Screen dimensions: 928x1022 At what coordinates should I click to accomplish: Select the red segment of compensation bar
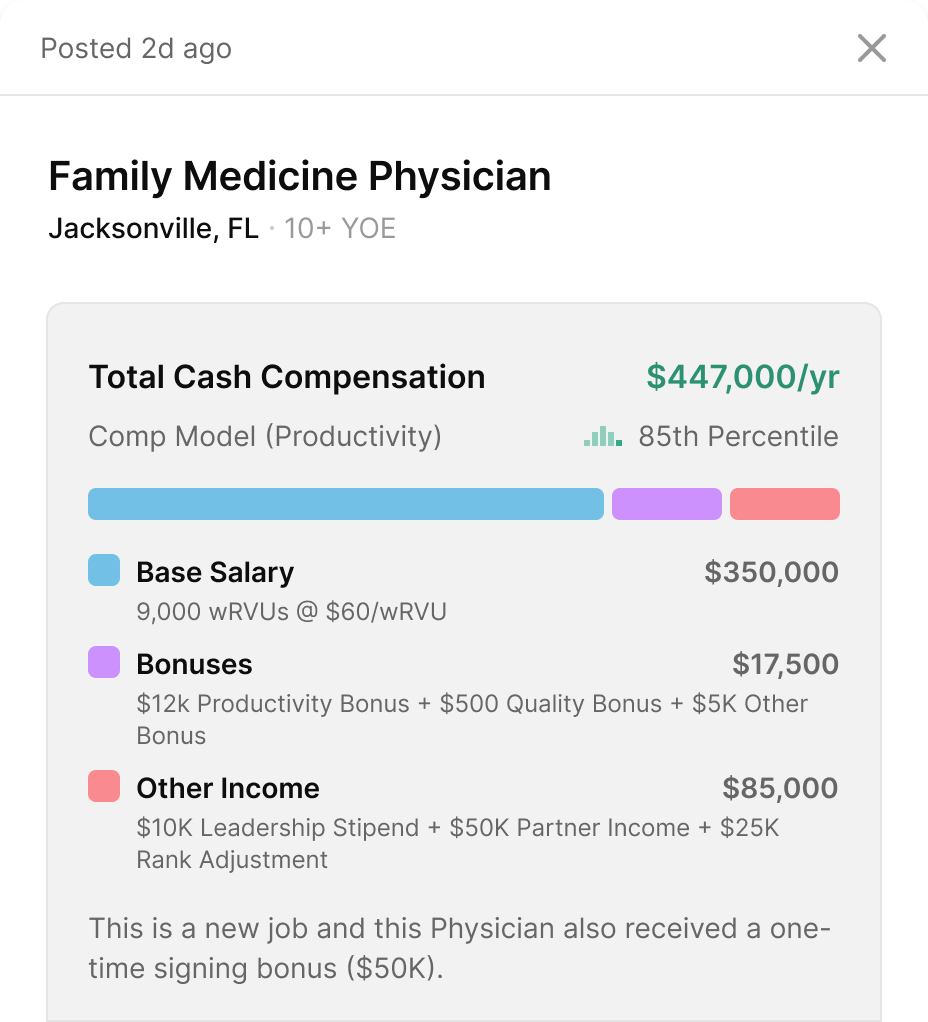pos(785,504)
